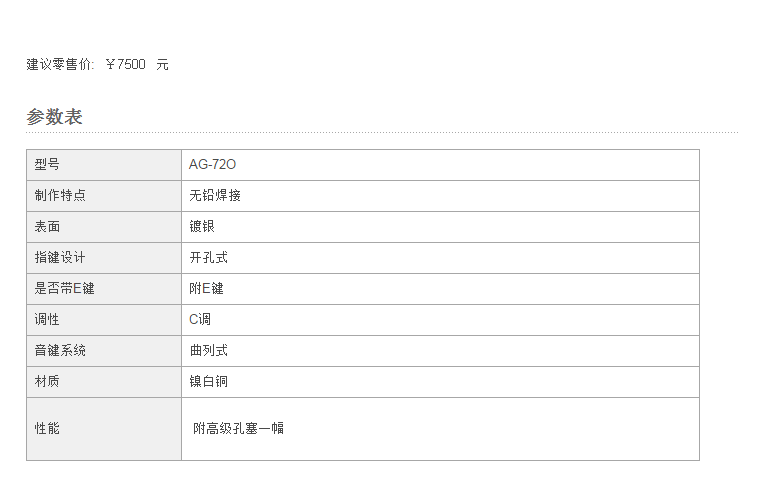Click the 曲列式 value cell
Screen dimensions: 760x502
point(440,351)
